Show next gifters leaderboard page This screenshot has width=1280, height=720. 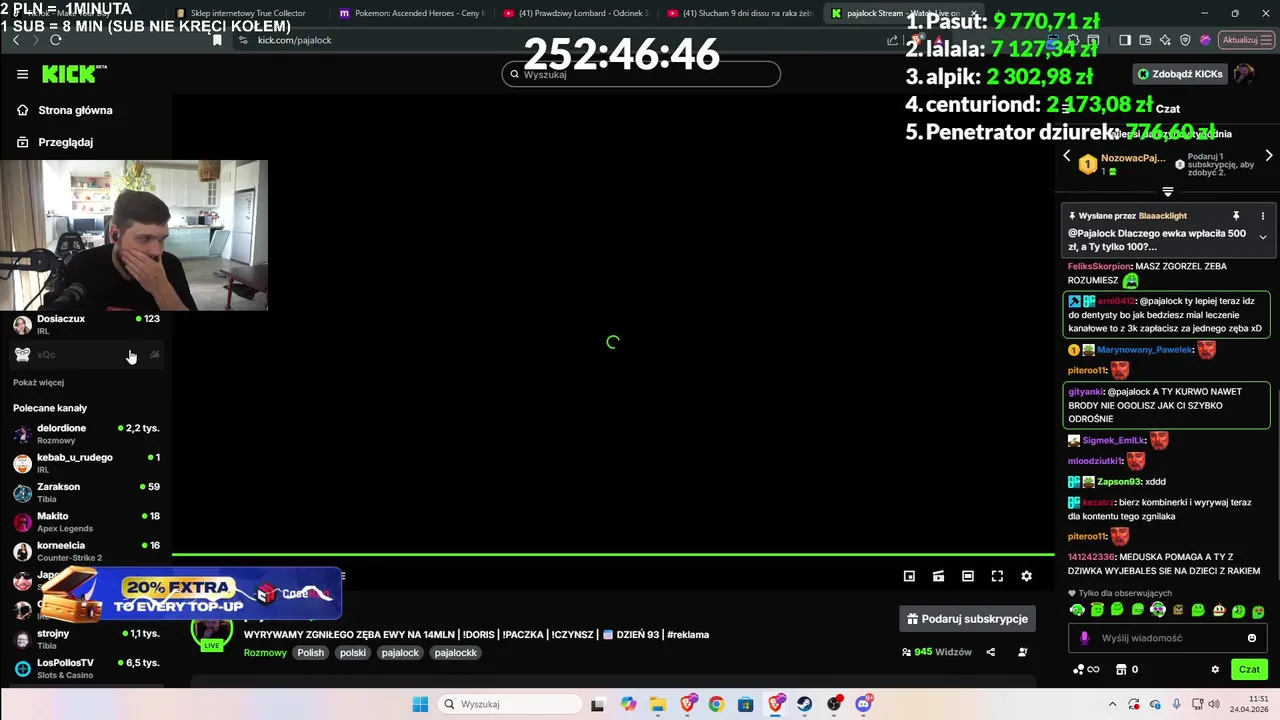click(1269, 156)
